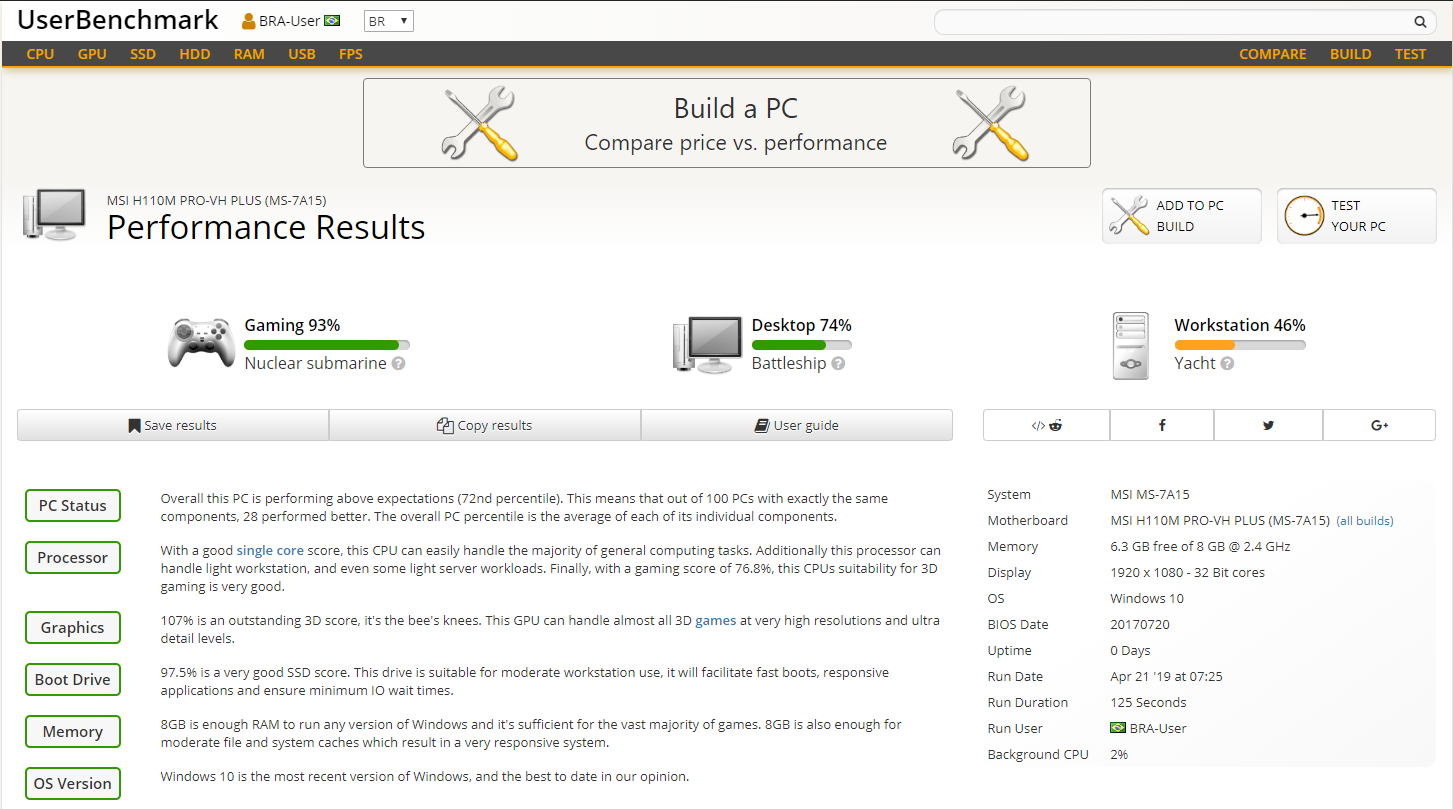This screenshot has width=1453, height=809.
Task: Click the clipboard icon on Copy results
Action: pyautogui.click(x=445, y=426)
